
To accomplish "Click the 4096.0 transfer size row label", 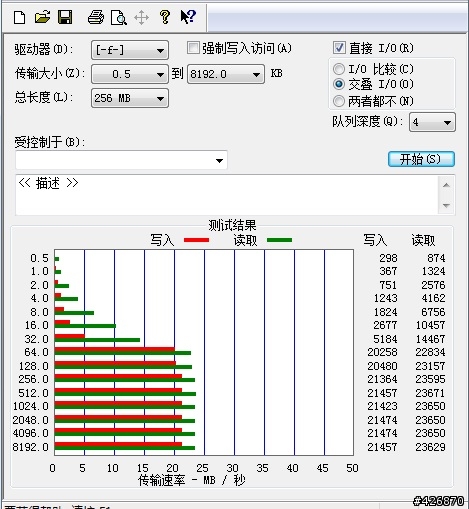I will click(x=31, y=433).
